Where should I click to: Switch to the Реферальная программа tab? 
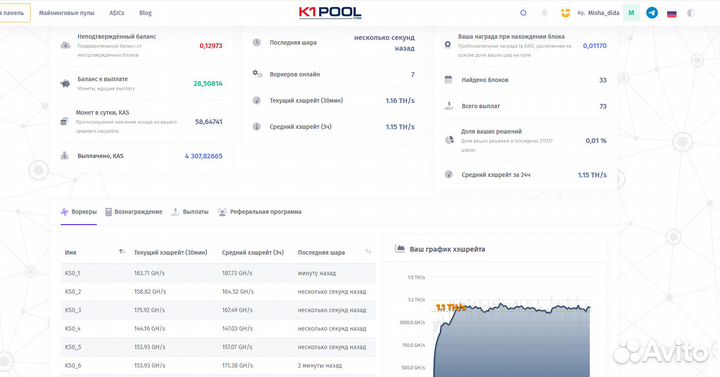tap(259, 212)
